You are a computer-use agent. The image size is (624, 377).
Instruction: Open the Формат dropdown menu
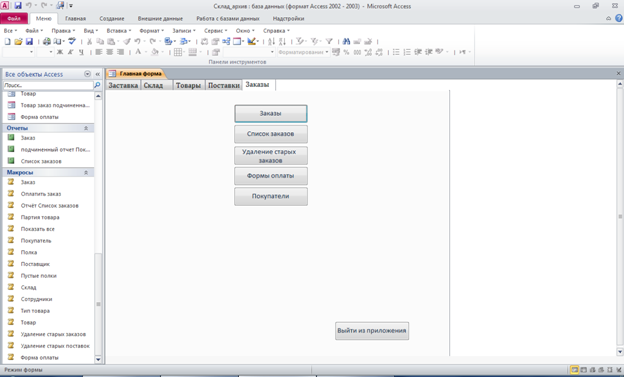pyautogui.click(x=151, y=31)
